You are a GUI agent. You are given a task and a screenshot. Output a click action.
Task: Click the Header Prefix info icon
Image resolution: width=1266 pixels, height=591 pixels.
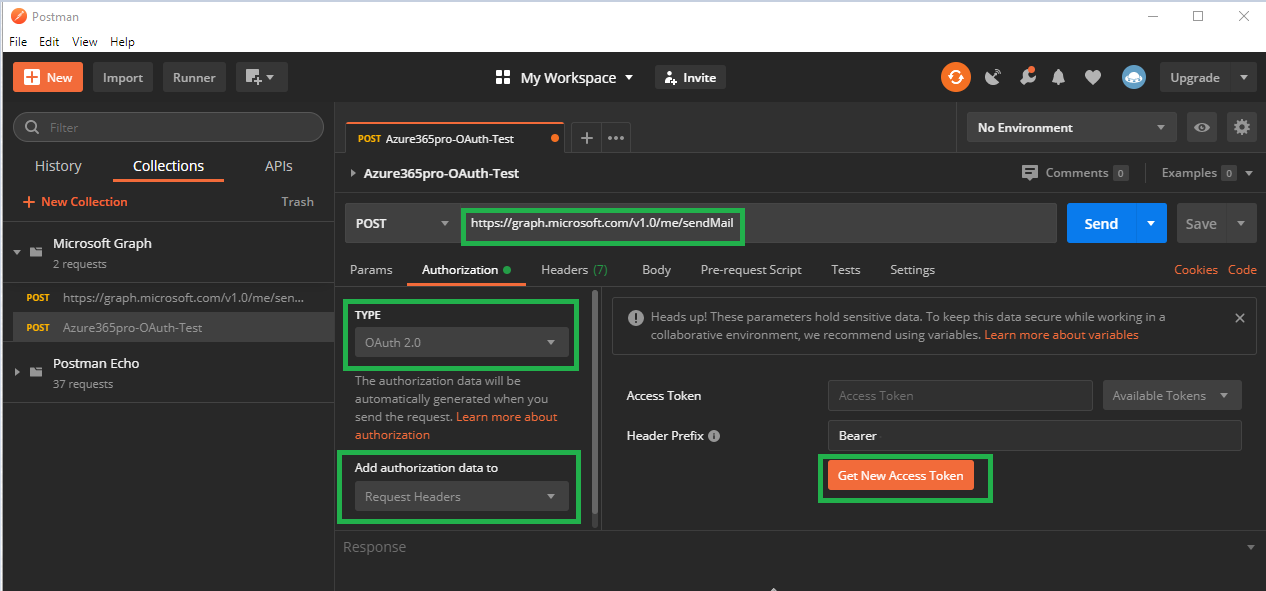(714, 436)
